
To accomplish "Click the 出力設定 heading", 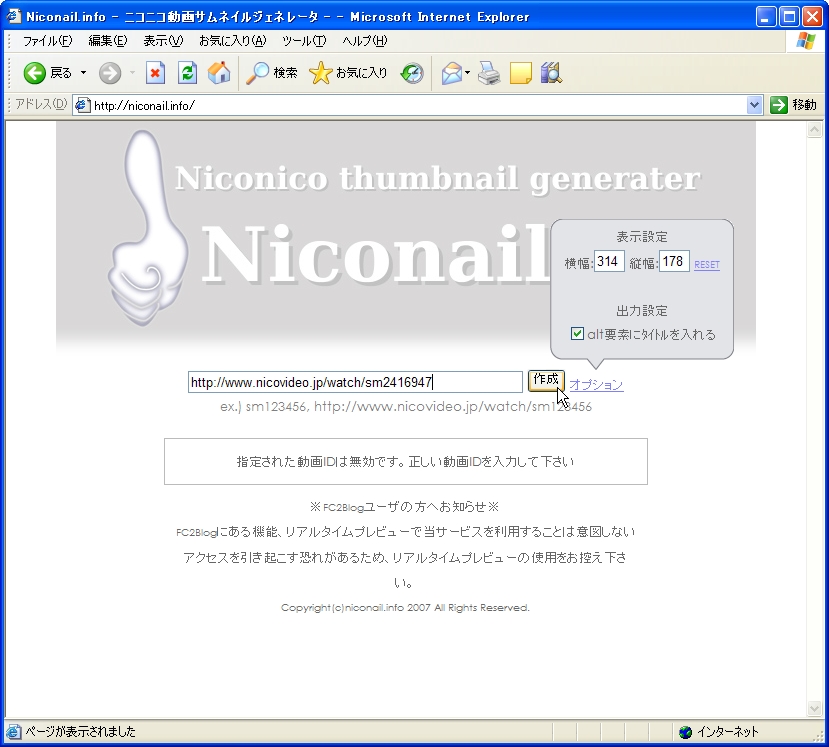I will tap(642, 310).
